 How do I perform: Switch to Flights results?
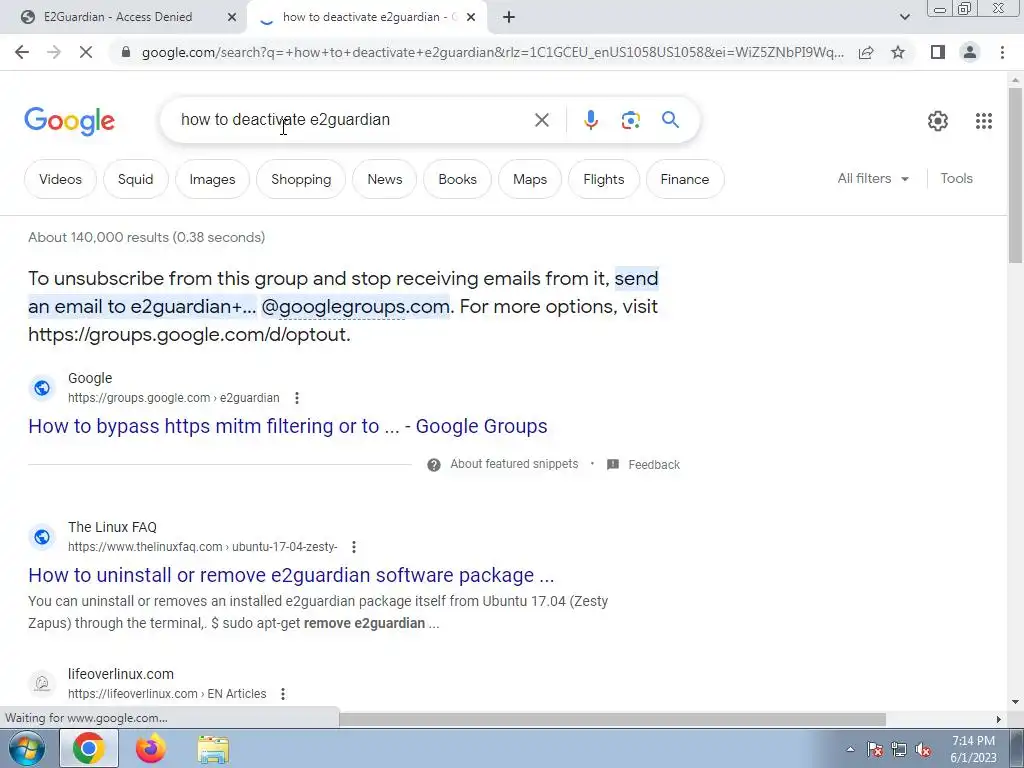603,179
